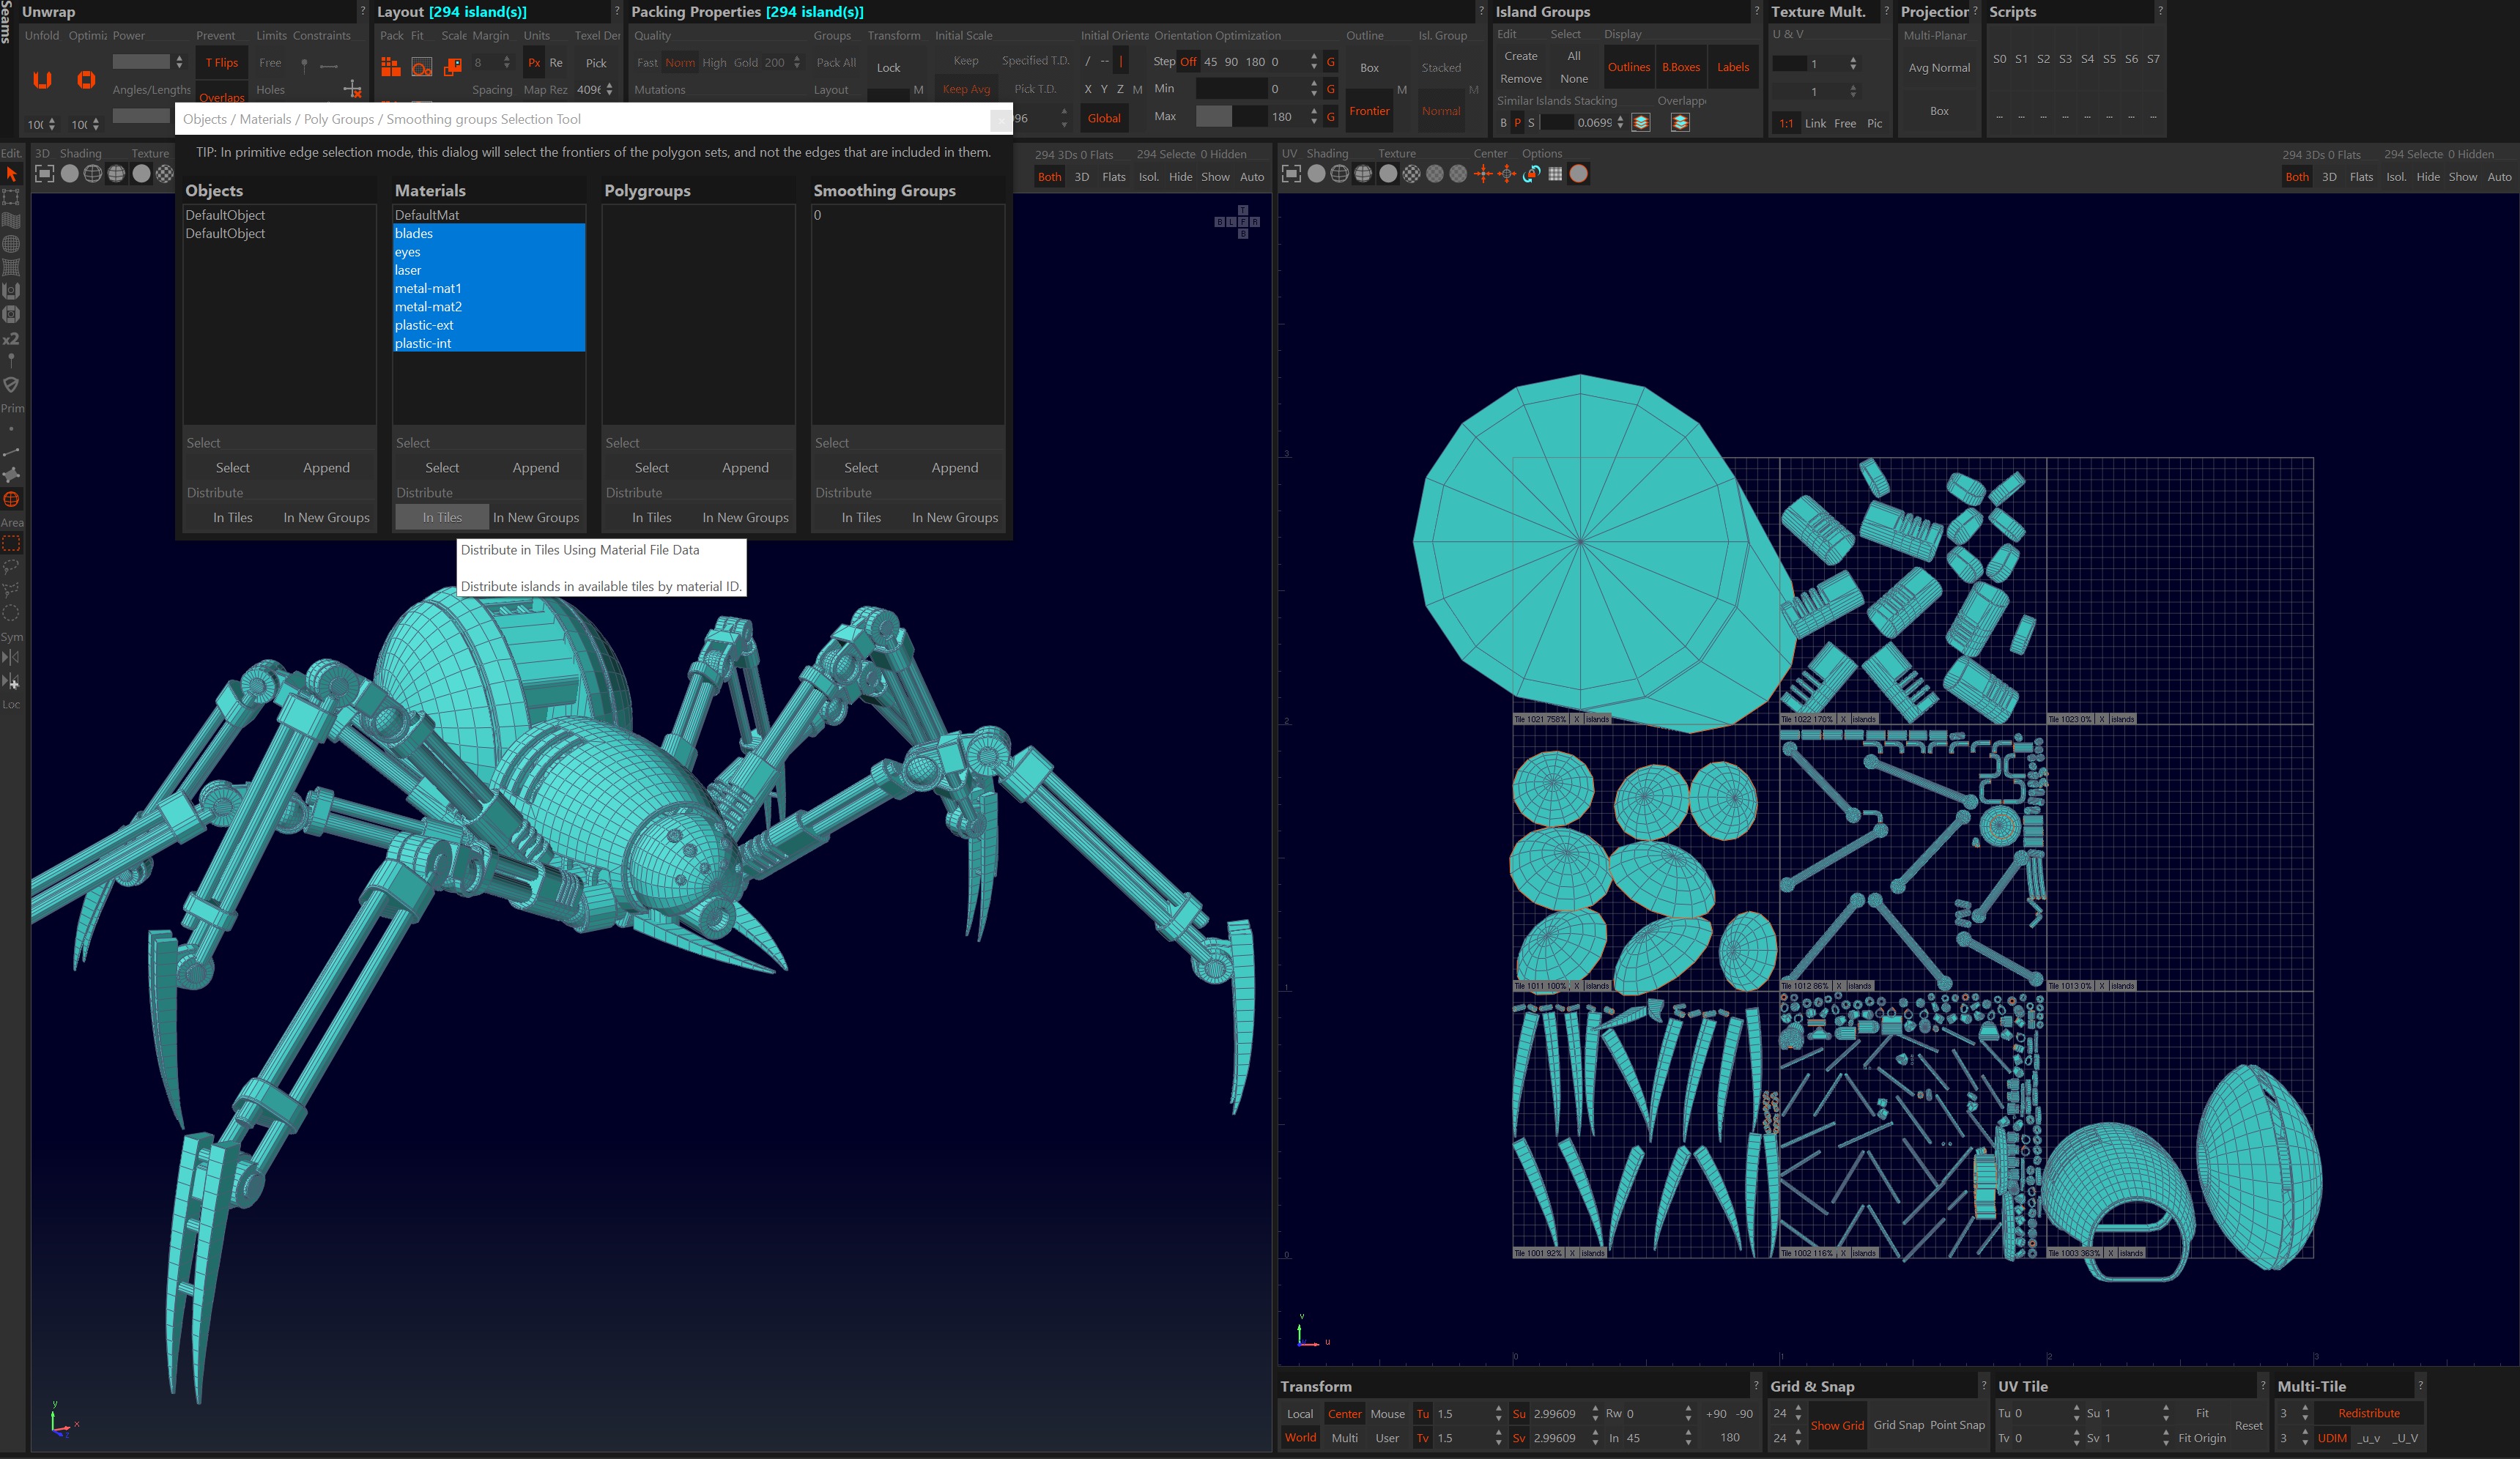
Task: Click the S3 script slot
Action: [2065, 59]
